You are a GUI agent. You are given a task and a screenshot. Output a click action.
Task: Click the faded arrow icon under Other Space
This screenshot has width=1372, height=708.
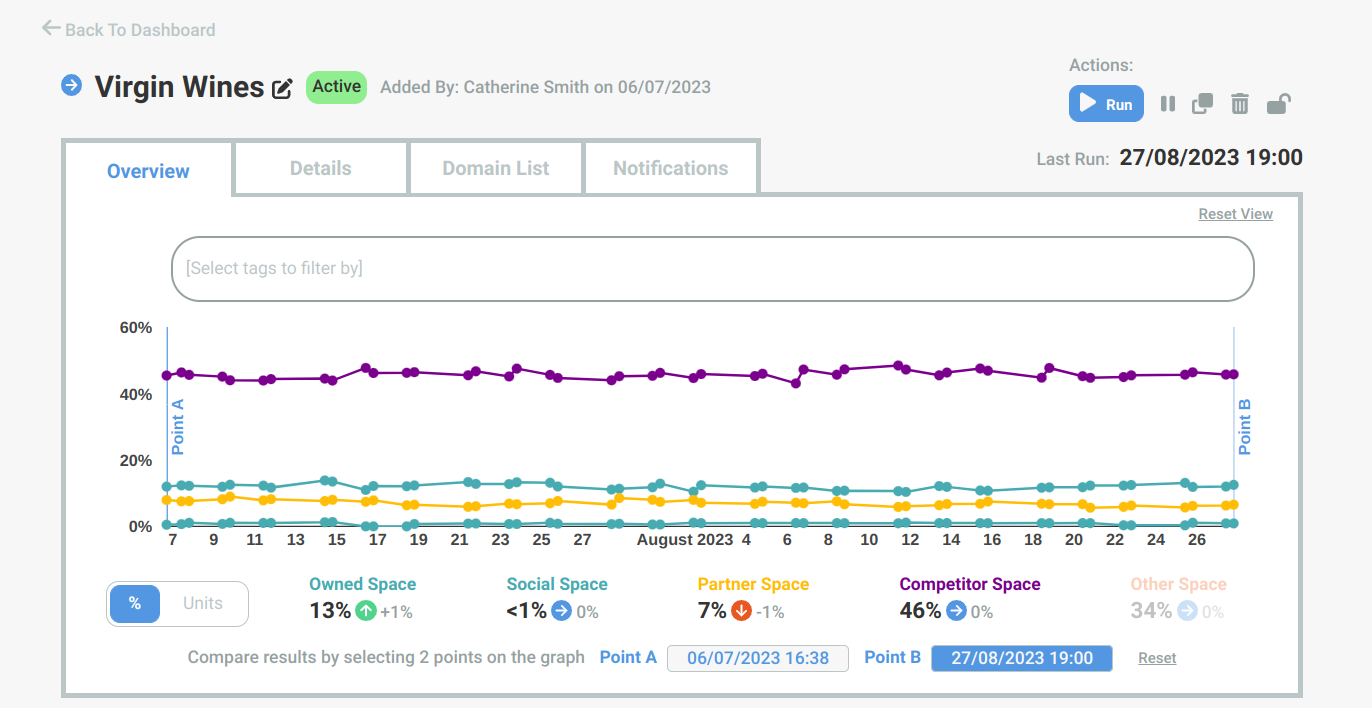1187,610
